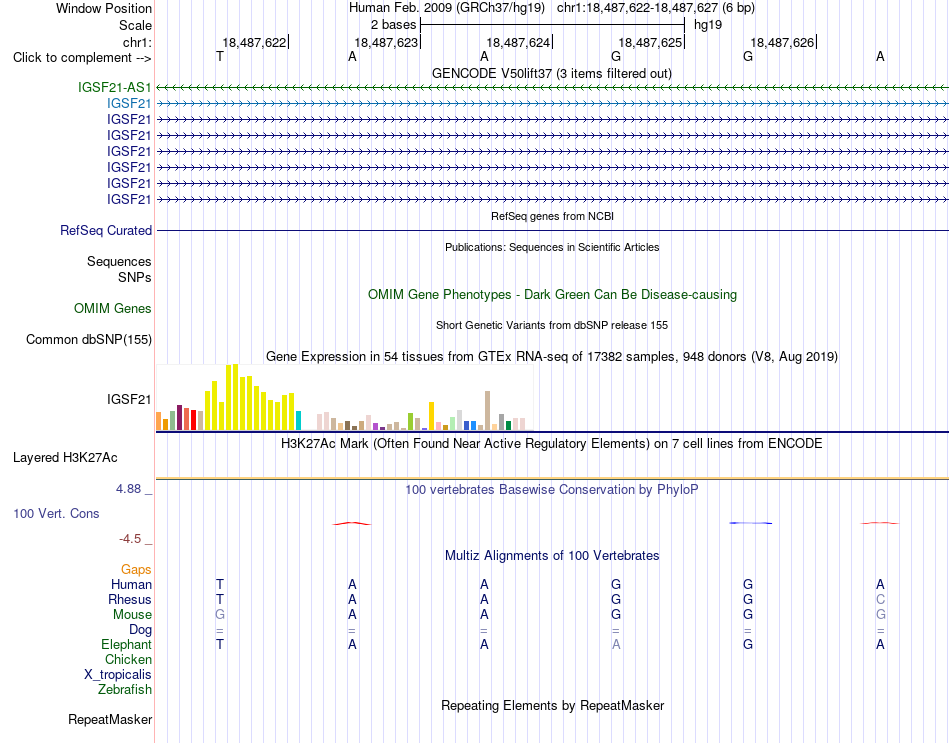Image resolution: width=950 pixels, height=743 pixels.
Task: Click the gold bar in GTEx chart
Action: [431, 416]
